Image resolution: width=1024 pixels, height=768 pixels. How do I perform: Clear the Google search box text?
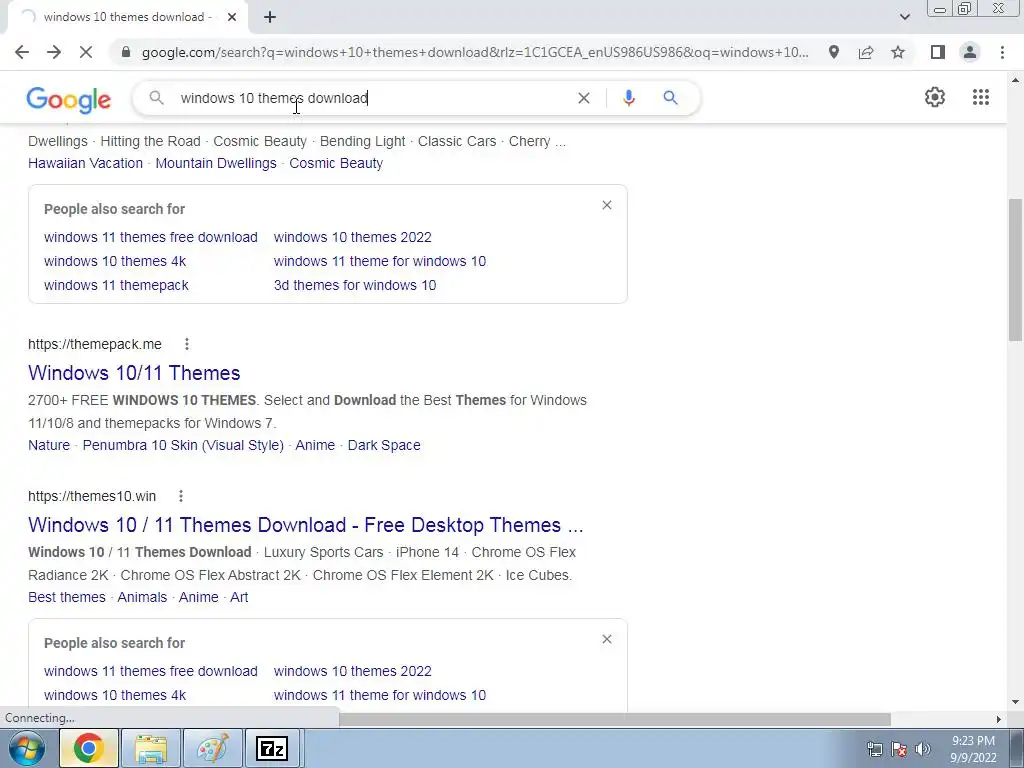(584, 98)
